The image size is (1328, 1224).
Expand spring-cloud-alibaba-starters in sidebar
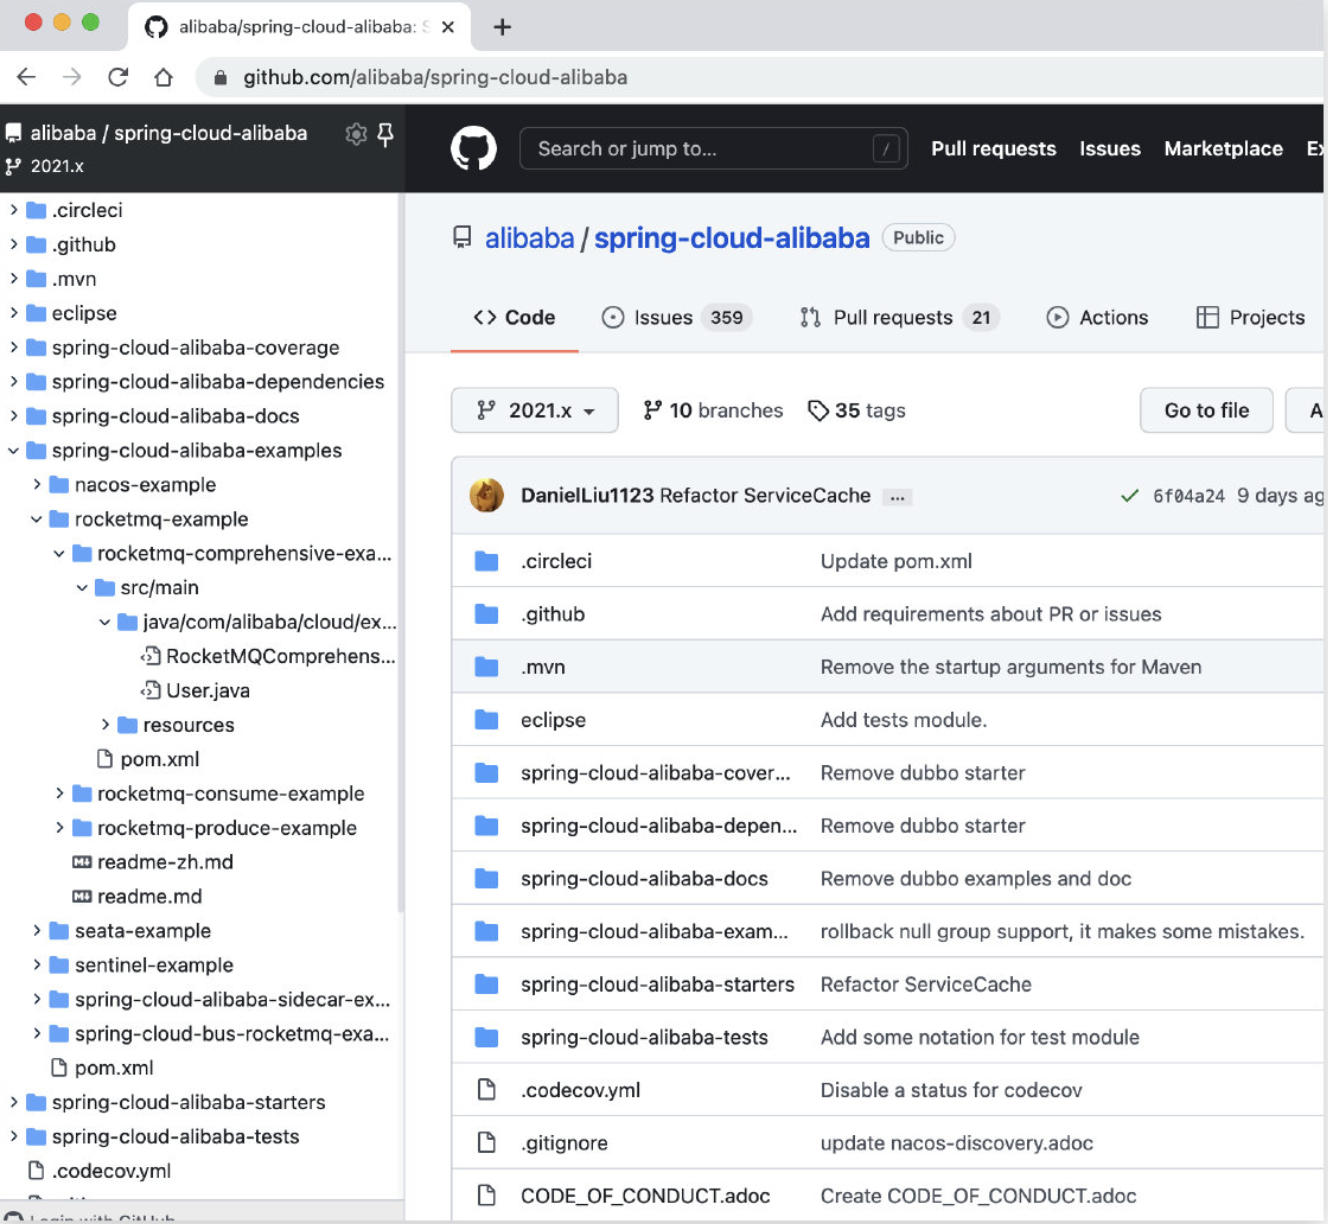tap(14, 1102)
